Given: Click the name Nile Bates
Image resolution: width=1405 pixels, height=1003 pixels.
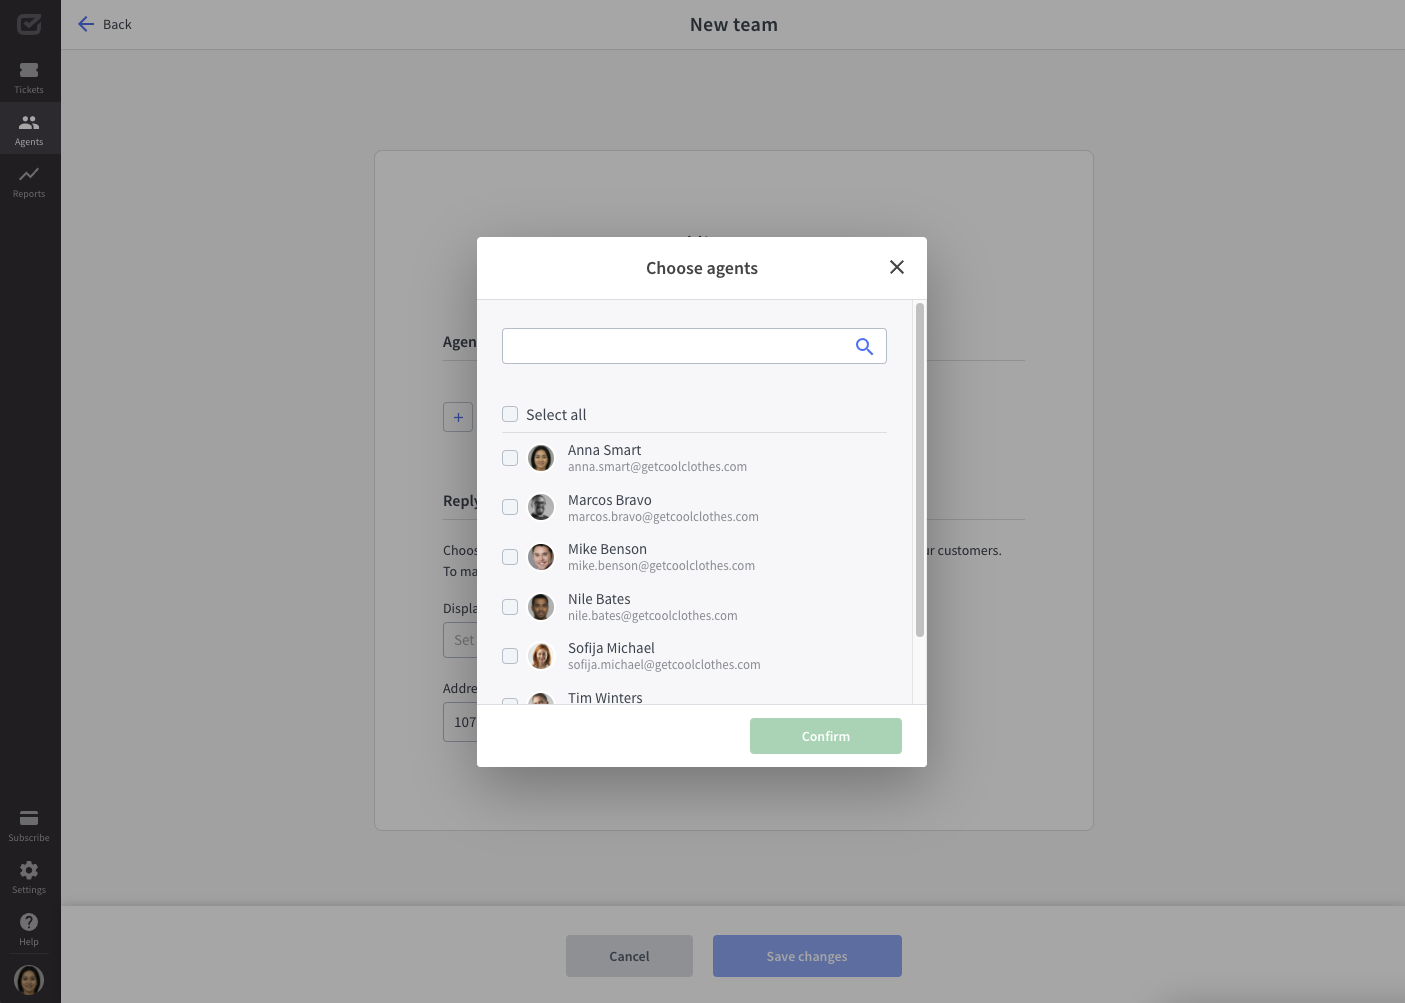Looking at the screenshot, I should coord(599,599).
